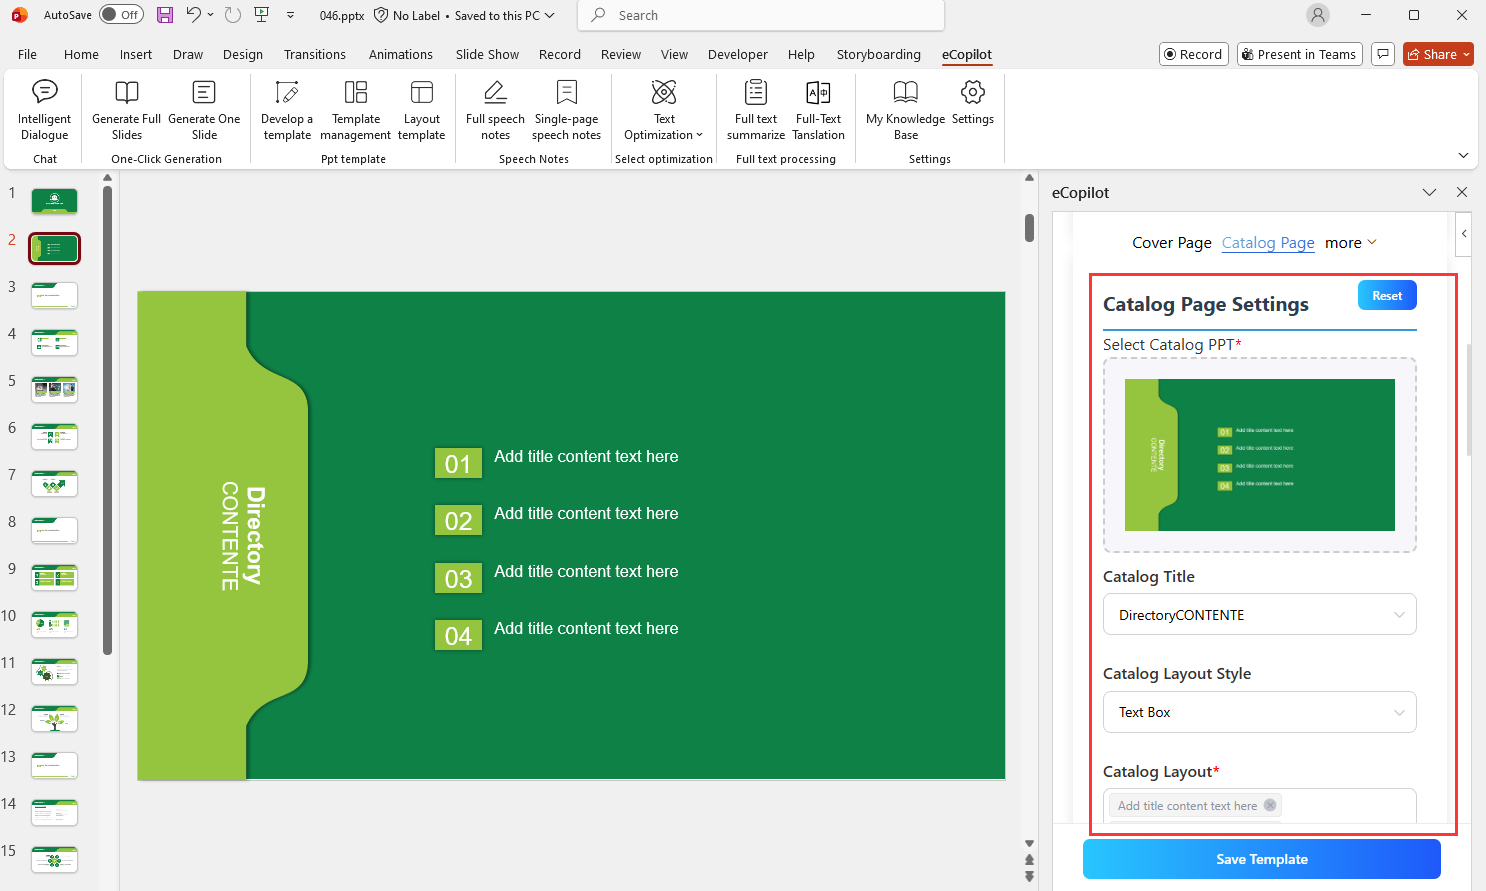Toggle AutoSave off switch
1486x891 pixels.
[x=120, y=15]
